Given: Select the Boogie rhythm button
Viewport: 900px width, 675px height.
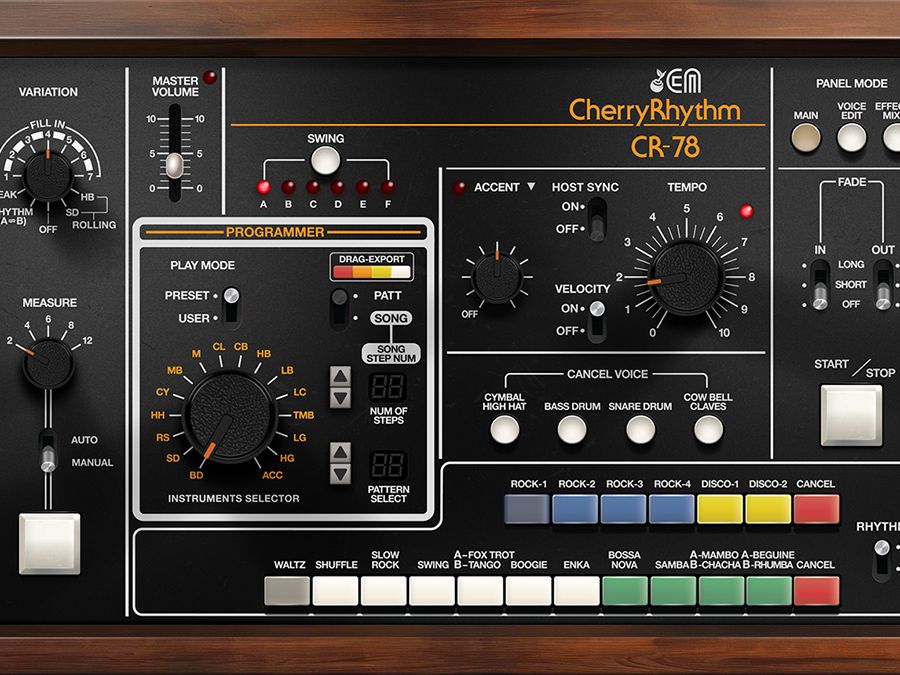Looking at the screenshot, I should tap(528, 591).
